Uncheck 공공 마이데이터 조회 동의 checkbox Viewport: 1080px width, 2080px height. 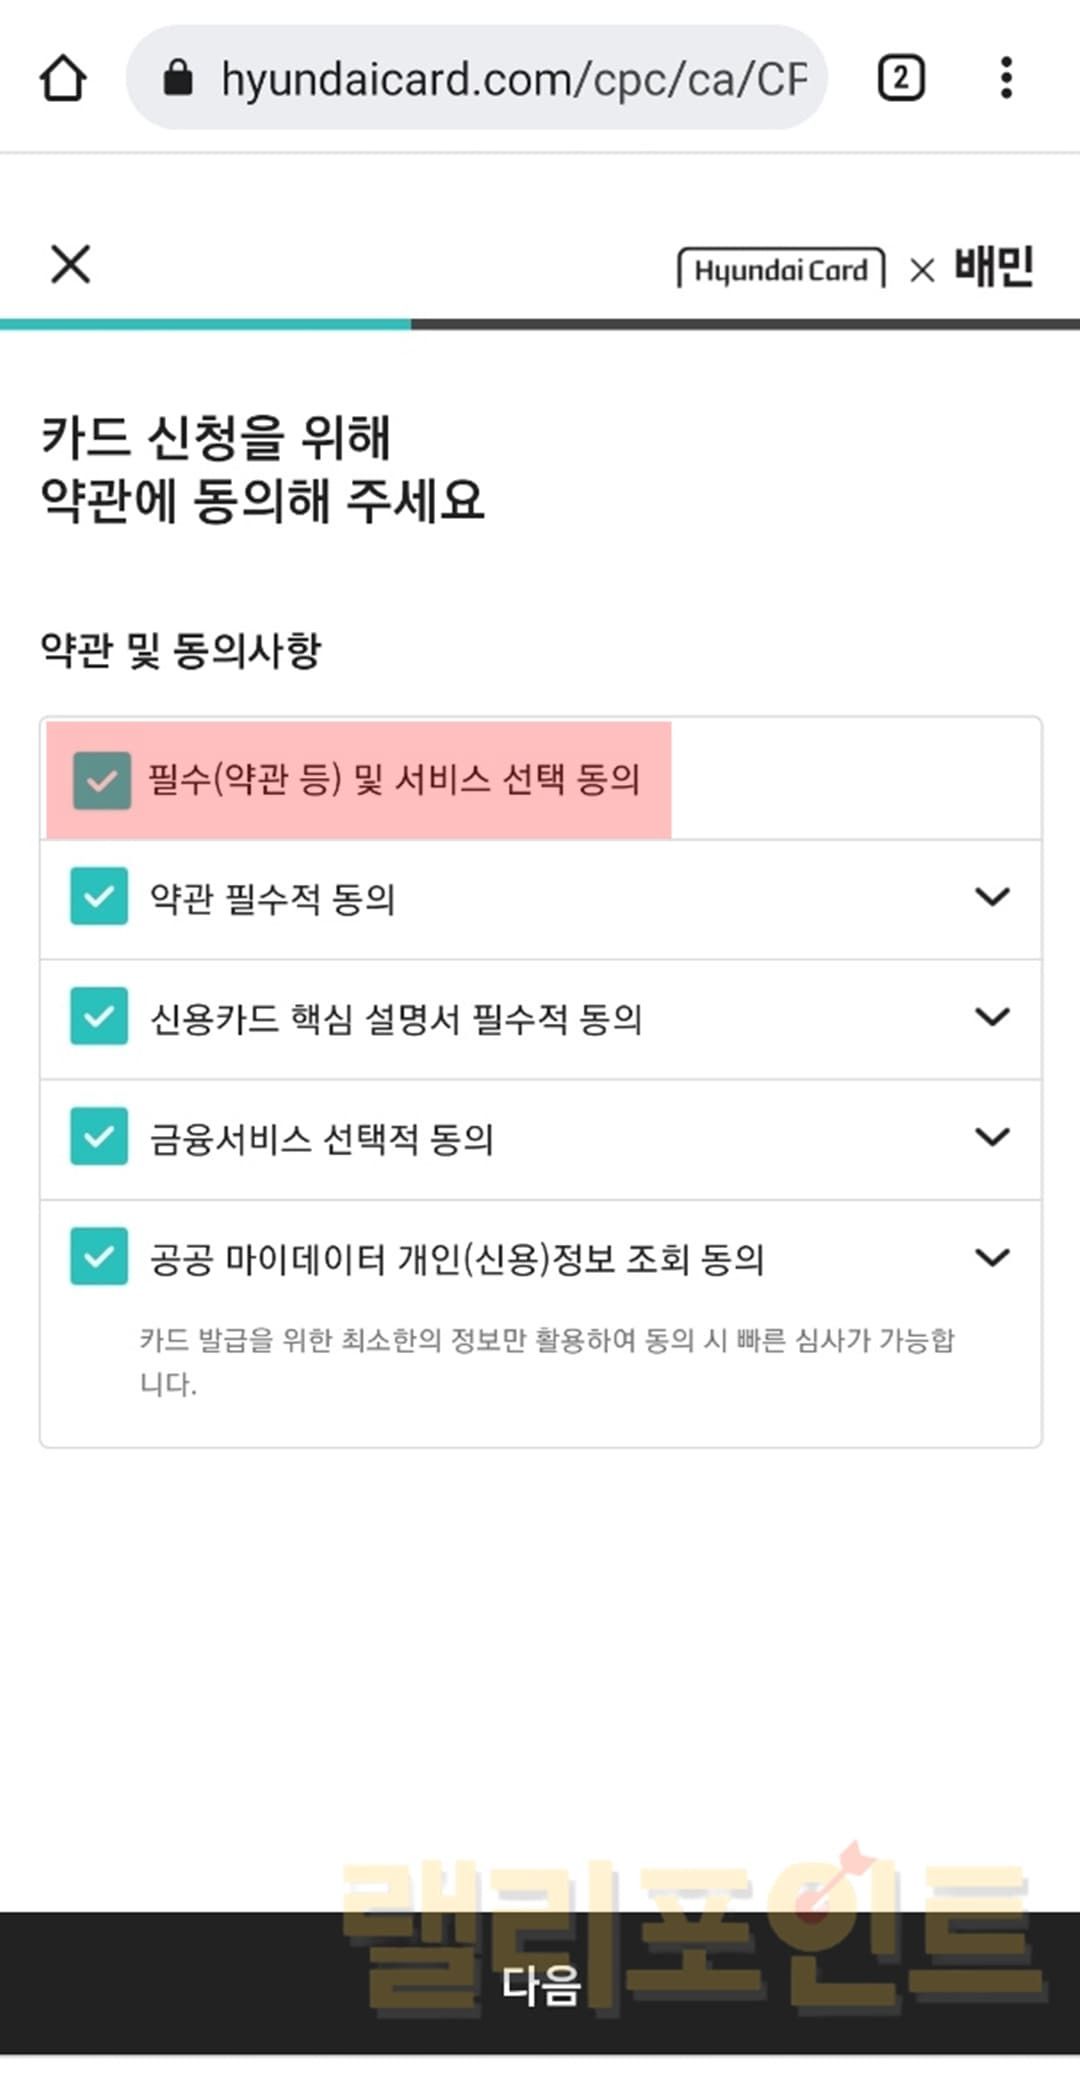pos(99,1256)
